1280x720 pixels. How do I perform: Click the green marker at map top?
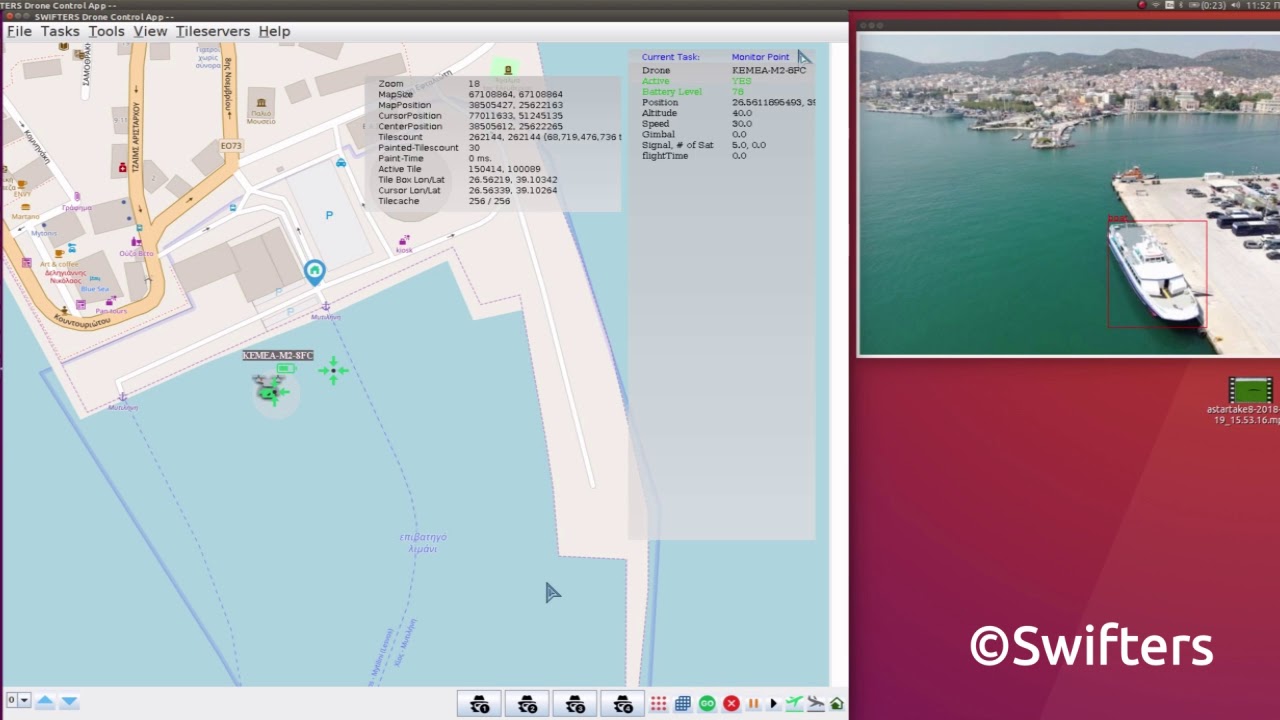pos(507,70)
